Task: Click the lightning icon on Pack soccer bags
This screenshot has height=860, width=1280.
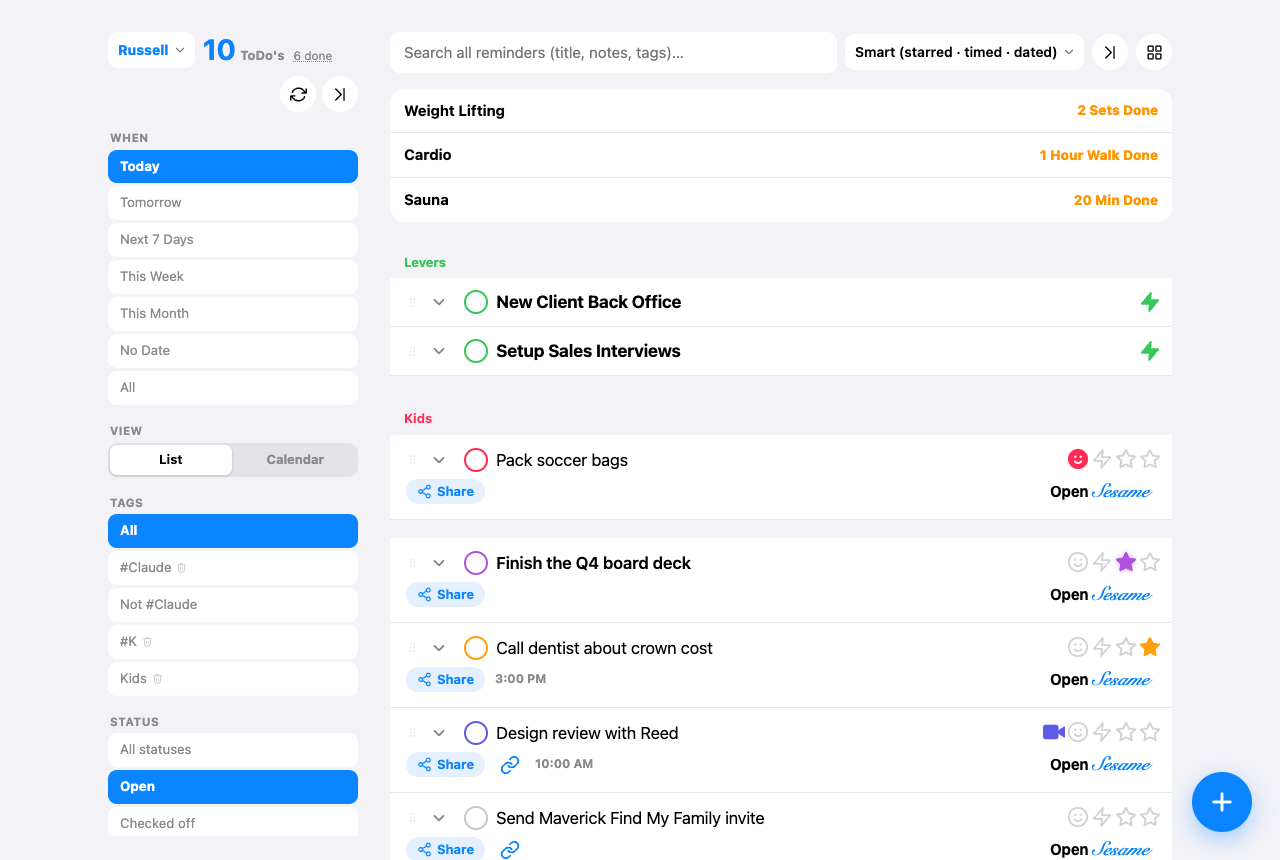Action: (x=1102, y=459)
